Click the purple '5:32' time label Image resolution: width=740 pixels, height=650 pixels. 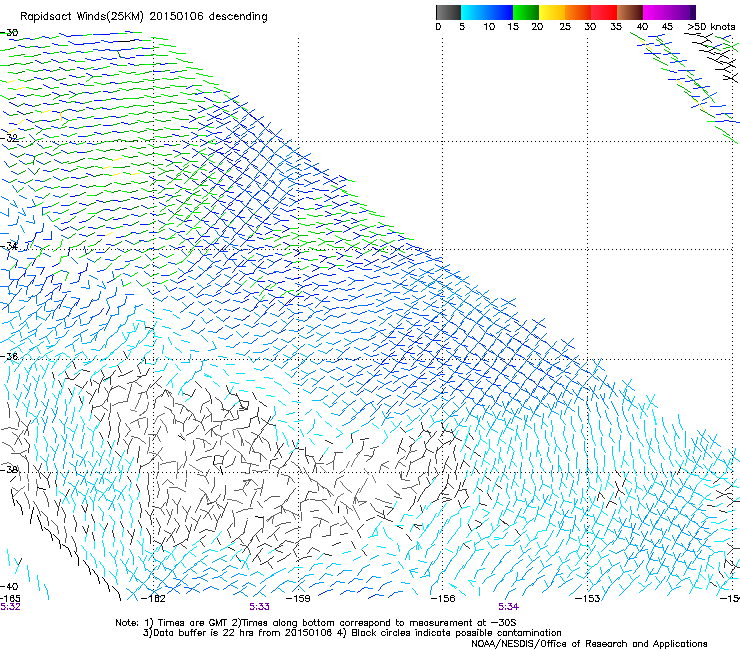[x=10, y=607]
